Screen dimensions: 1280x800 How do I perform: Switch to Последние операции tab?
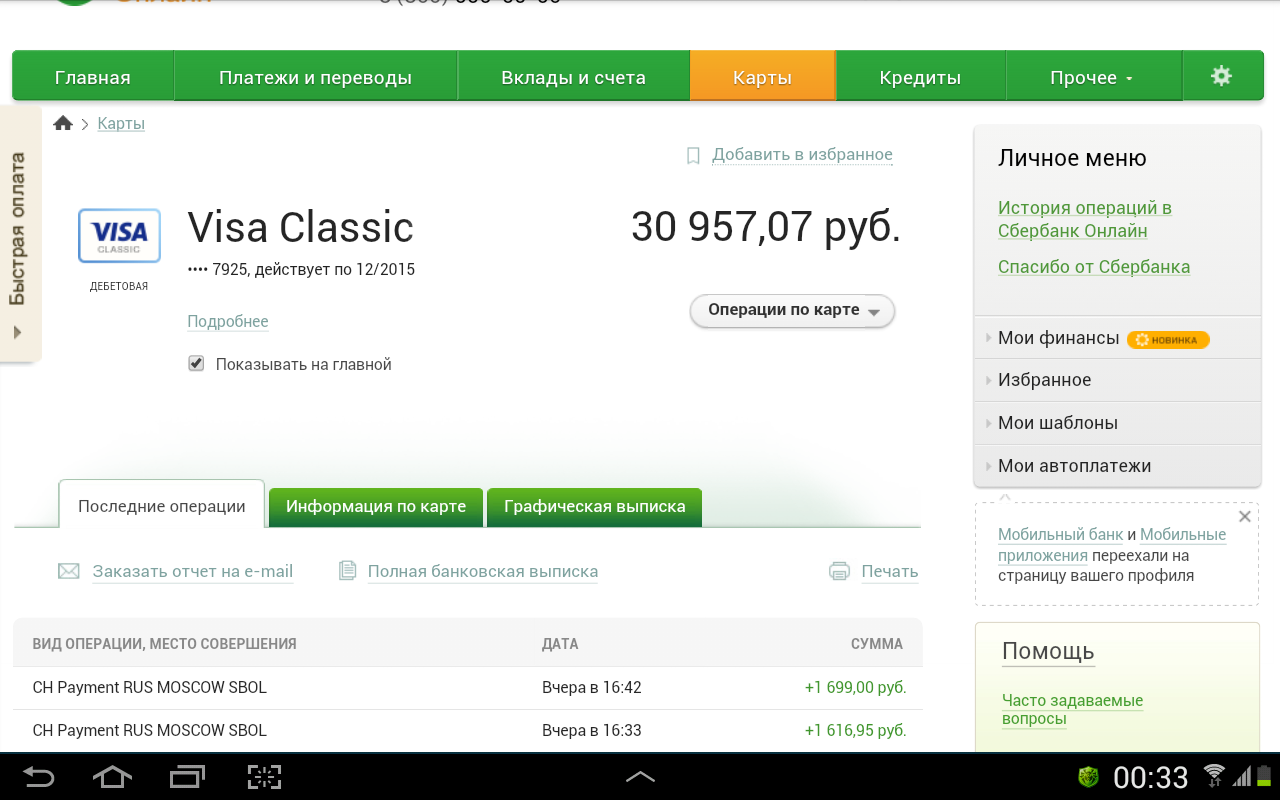[162, 505]
